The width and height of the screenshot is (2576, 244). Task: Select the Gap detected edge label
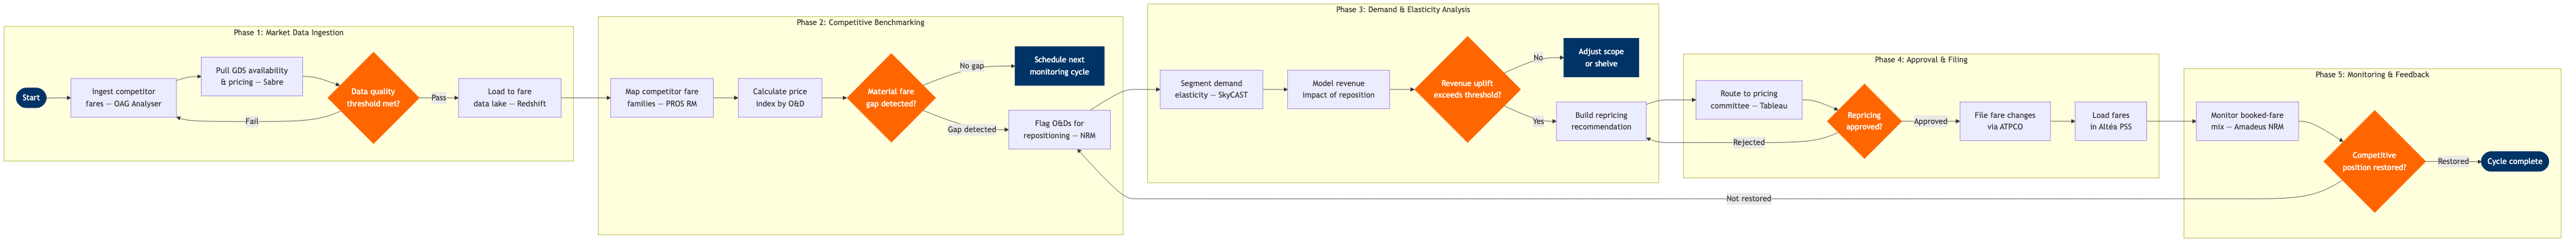pos(972,130)
